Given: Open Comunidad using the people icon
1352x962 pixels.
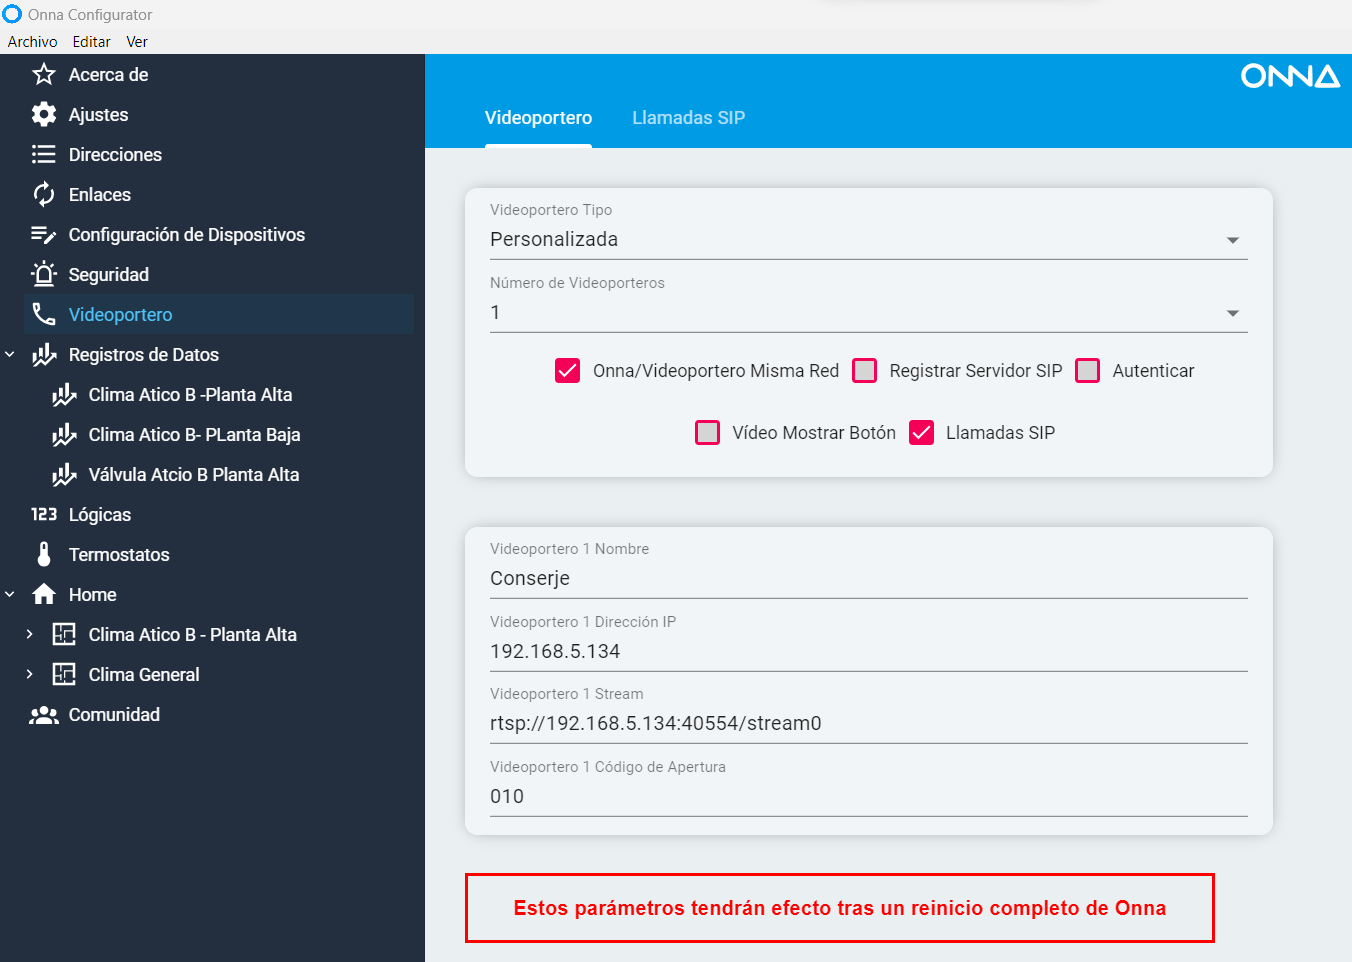Looking at the screenshot, I should (x=44, y=715).
